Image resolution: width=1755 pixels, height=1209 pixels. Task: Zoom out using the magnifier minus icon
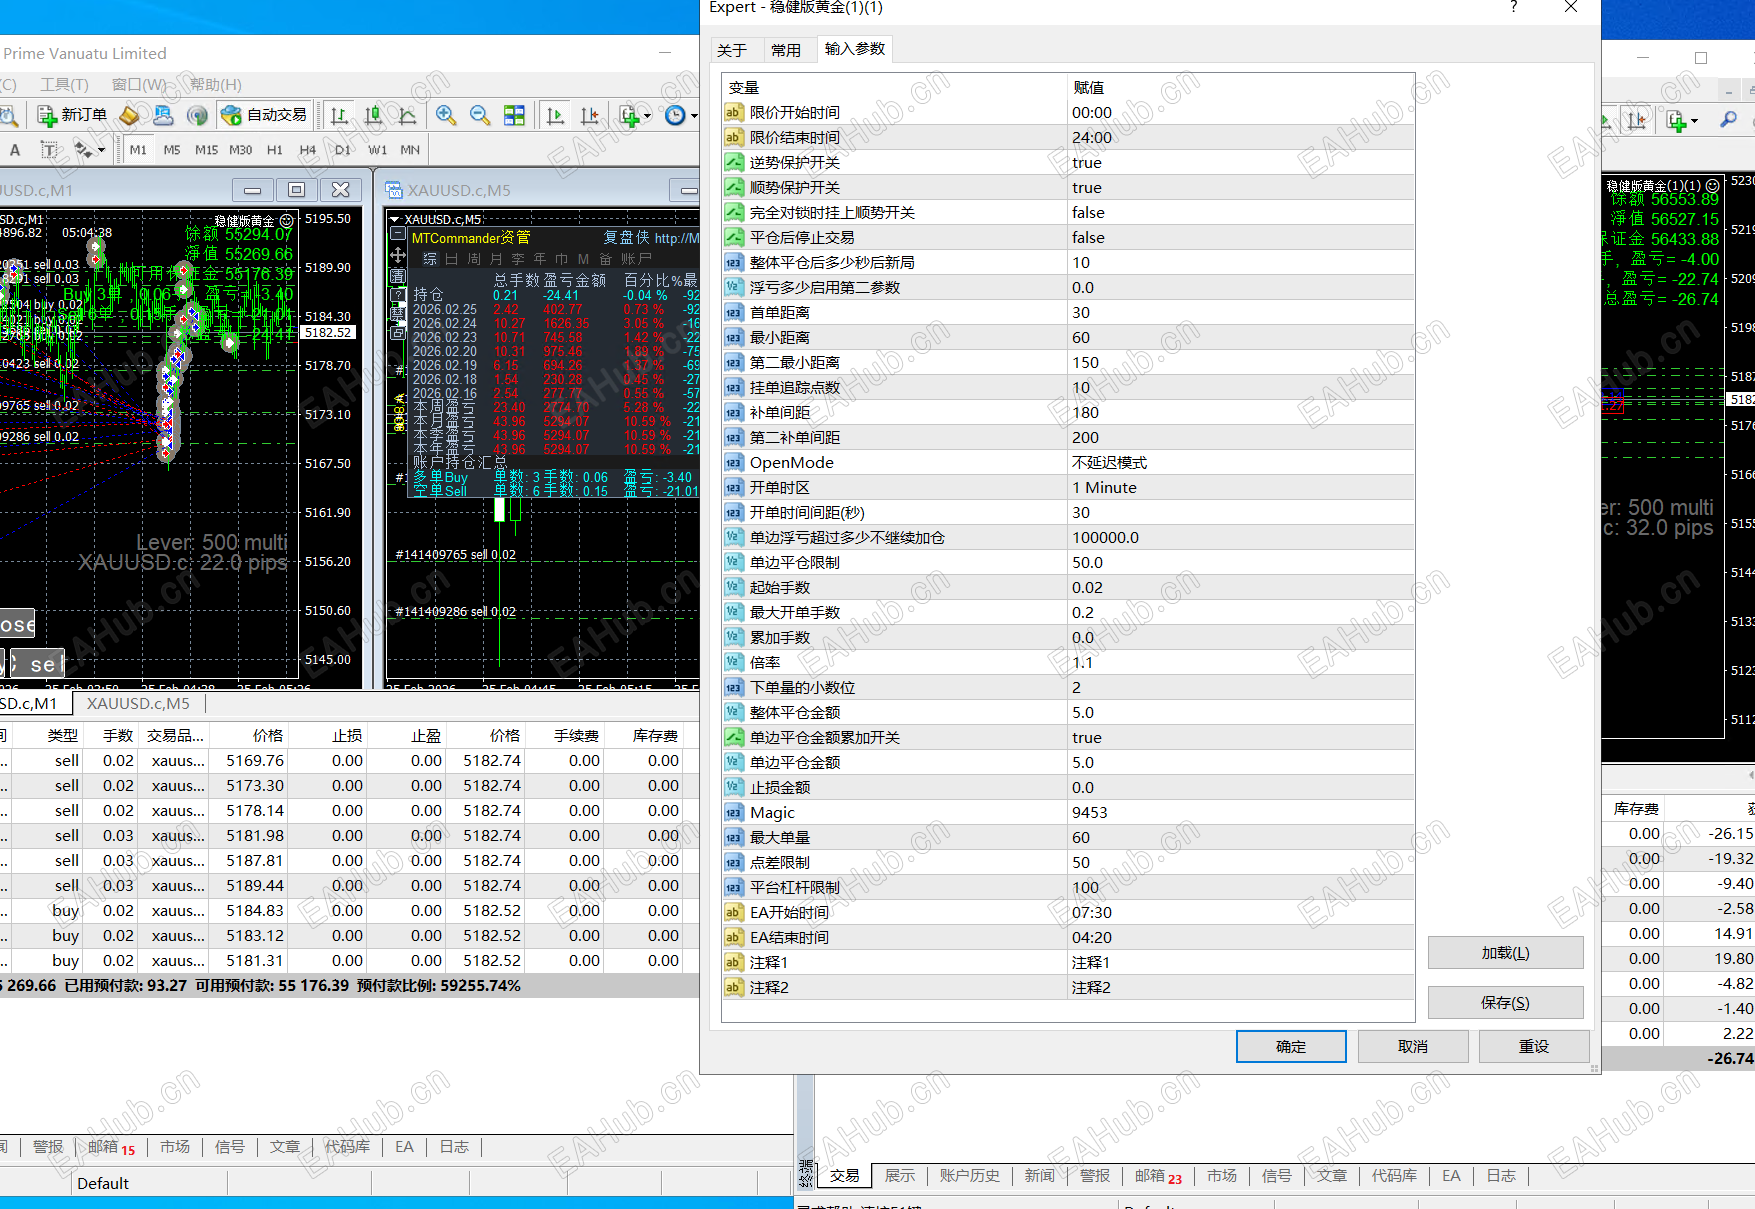pyautogui.click(x=479, y=115)
